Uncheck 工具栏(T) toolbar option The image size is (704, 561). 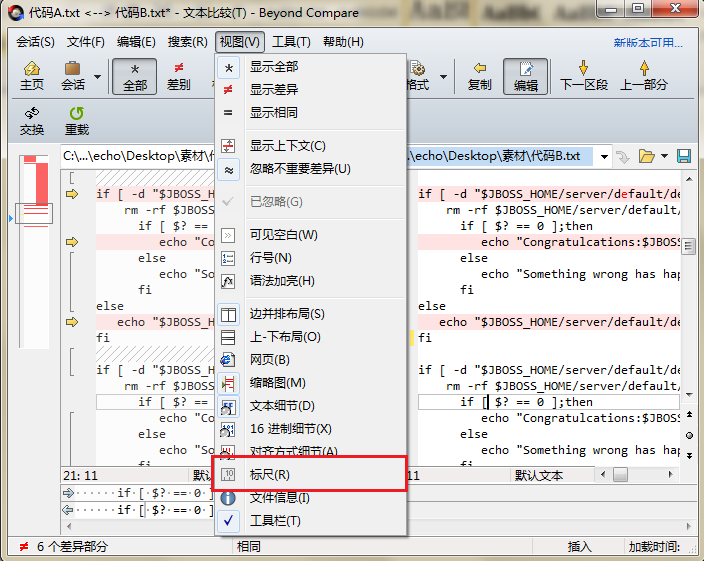click(311, 521)
